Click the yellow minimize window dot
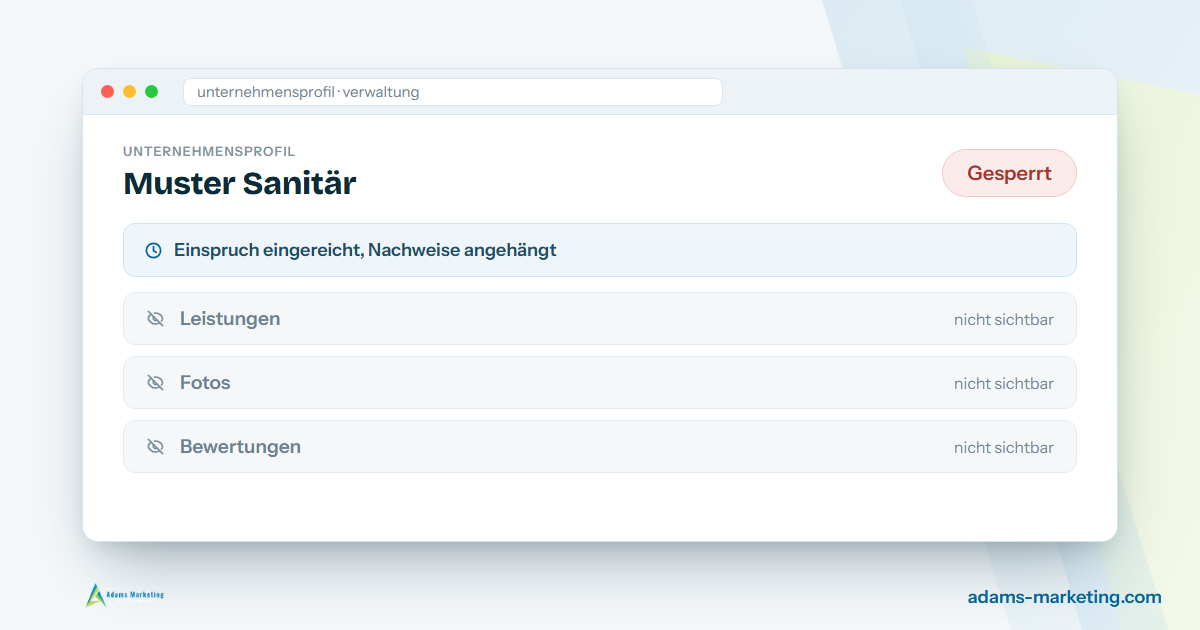Screen dimensions: 1200x630 point(129,92)
